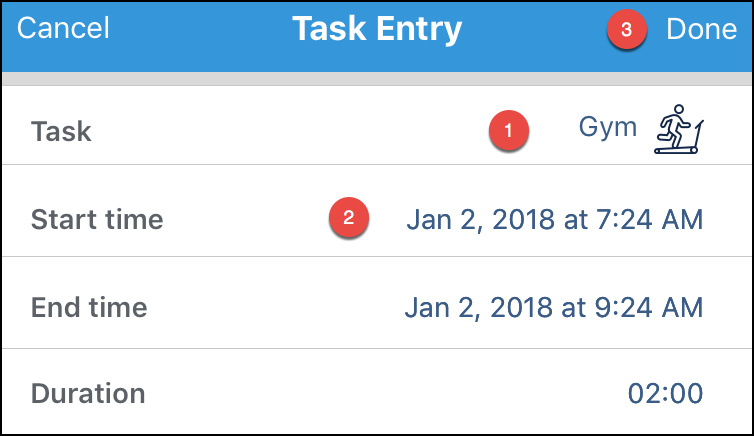754x436 pixels.
Task: Click the Task Entry header title
Action: (x=377, y=30)
